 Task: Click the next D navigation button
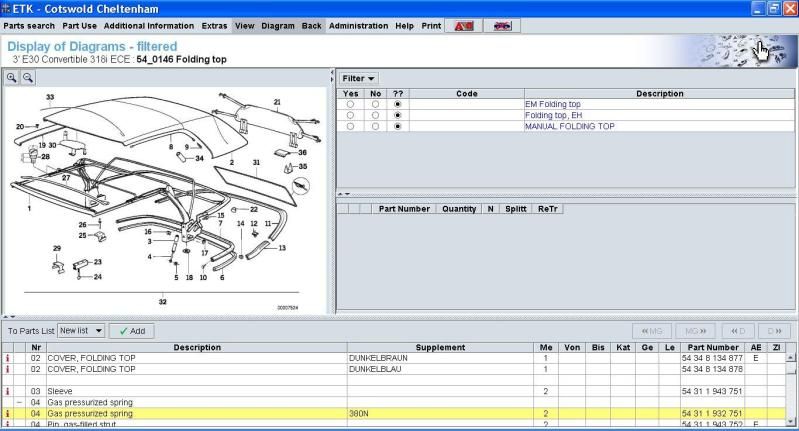pos(775,331)
